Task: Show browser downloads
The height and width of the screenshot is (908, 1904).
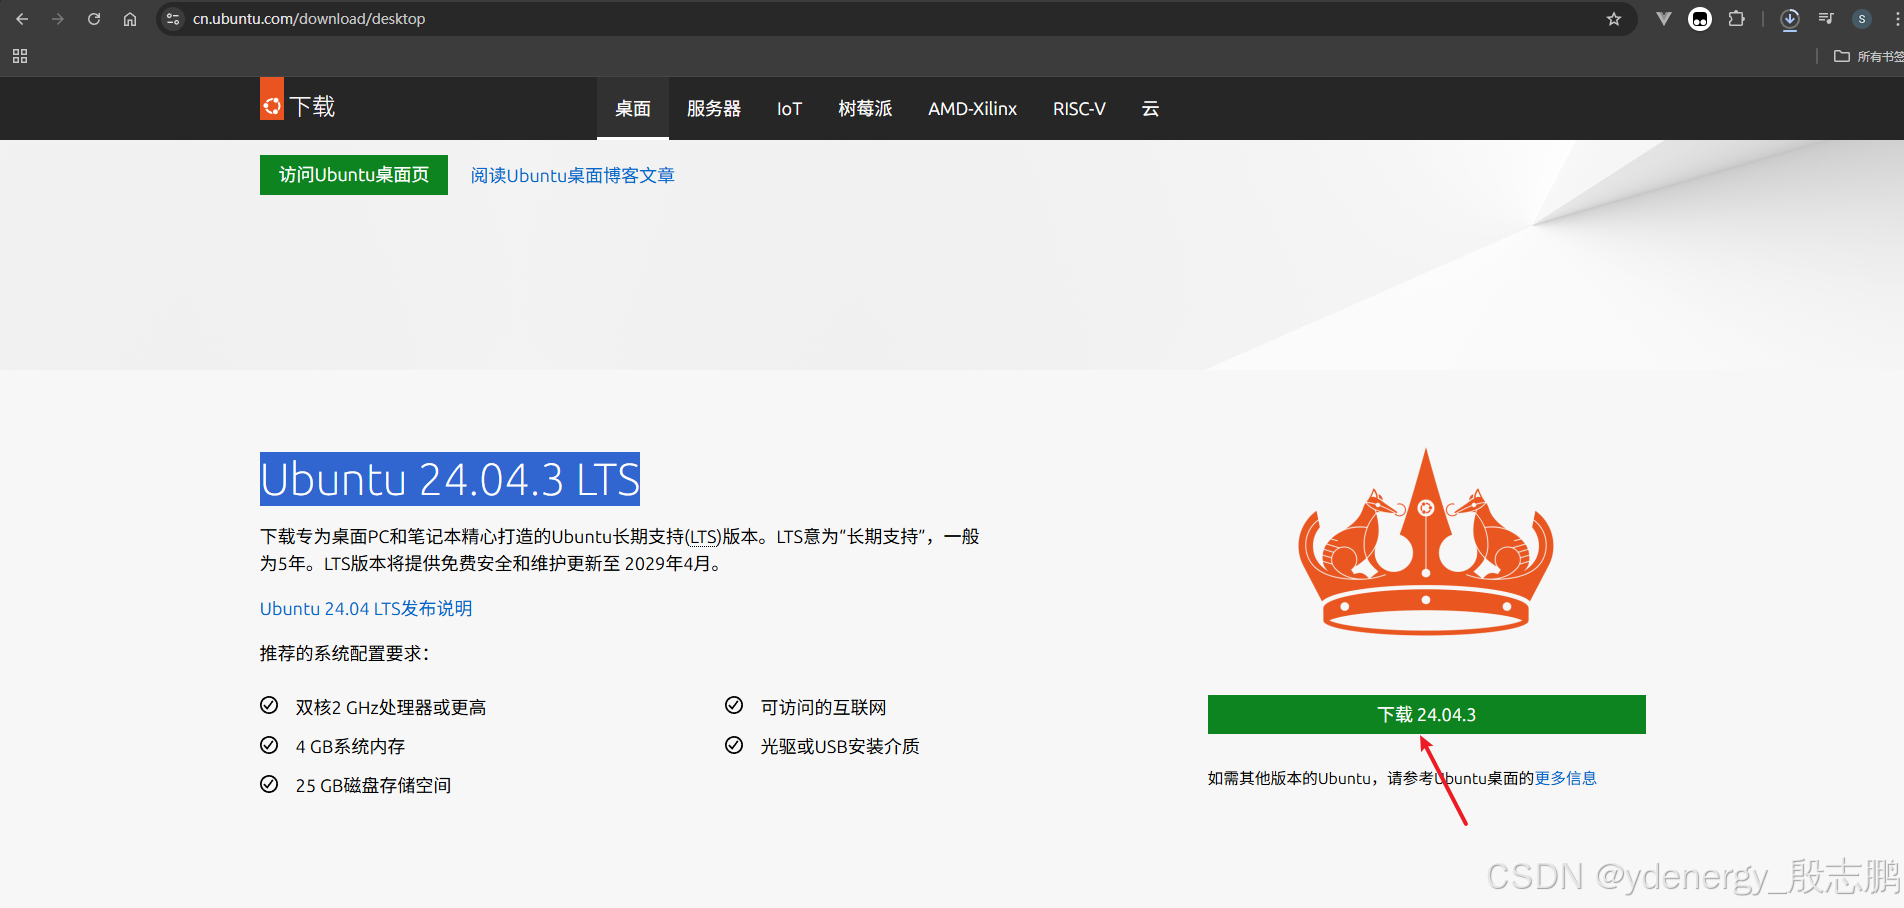Action: click(x=1790, y=19)
